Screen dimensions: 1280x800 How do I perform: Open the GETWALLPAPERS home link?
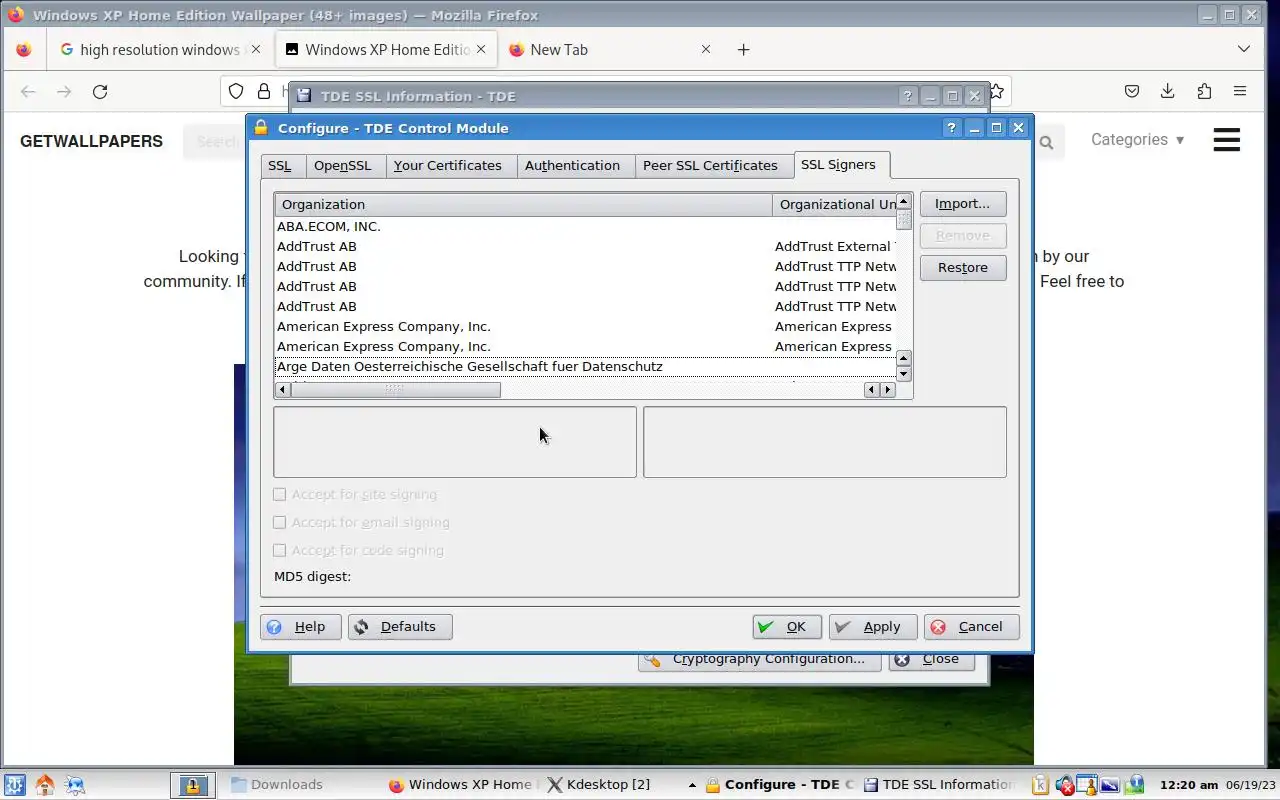tap(91, 141)
